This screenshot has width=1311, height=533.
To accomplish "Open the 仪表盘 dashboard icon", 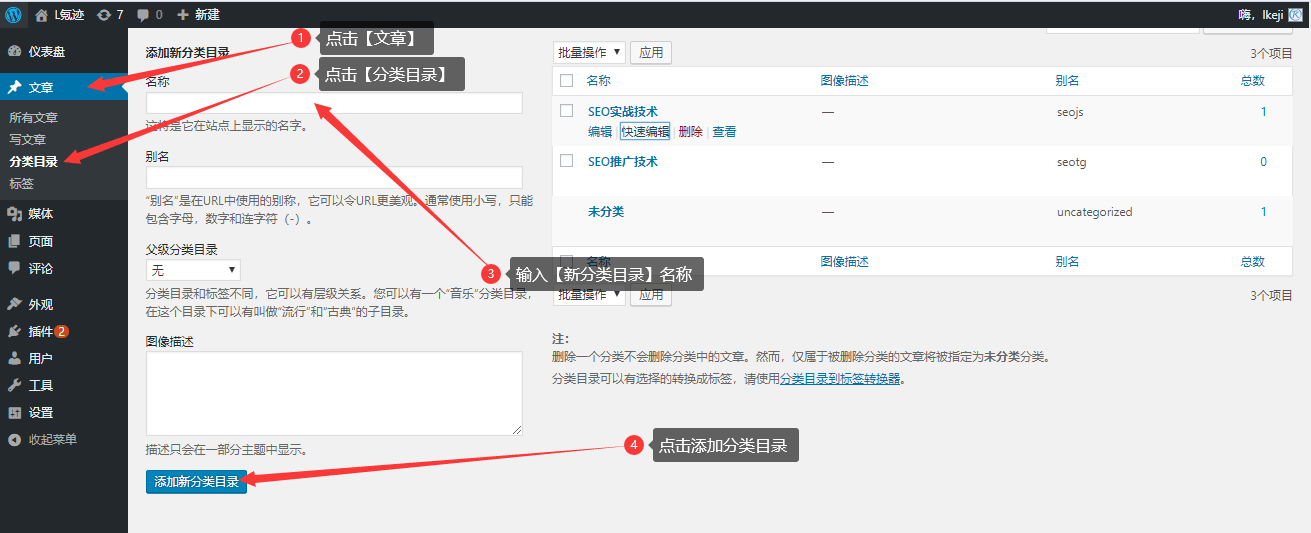I will point(14,51).
